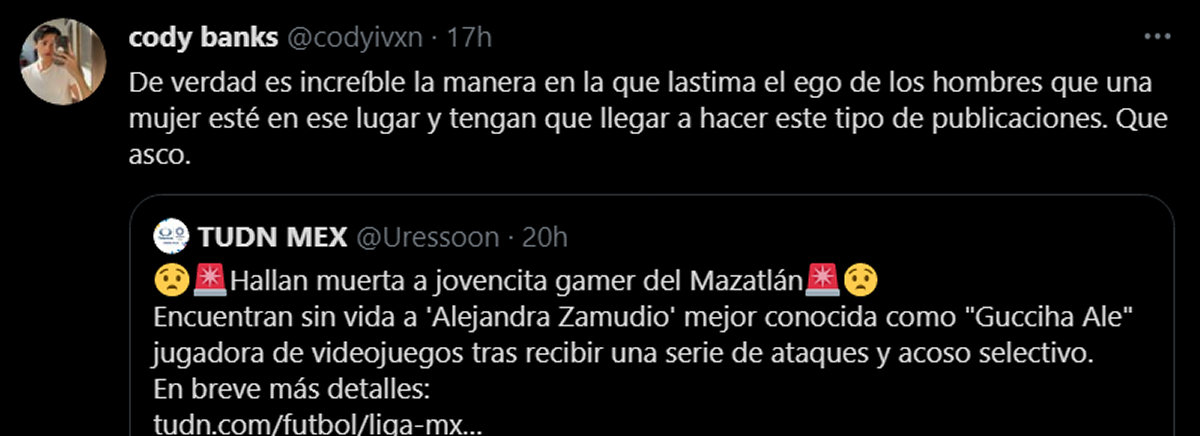The width and height of the screenshot is (1200, 436).
Task: Click the last worried face emoji
Action: tap(858, 277)
